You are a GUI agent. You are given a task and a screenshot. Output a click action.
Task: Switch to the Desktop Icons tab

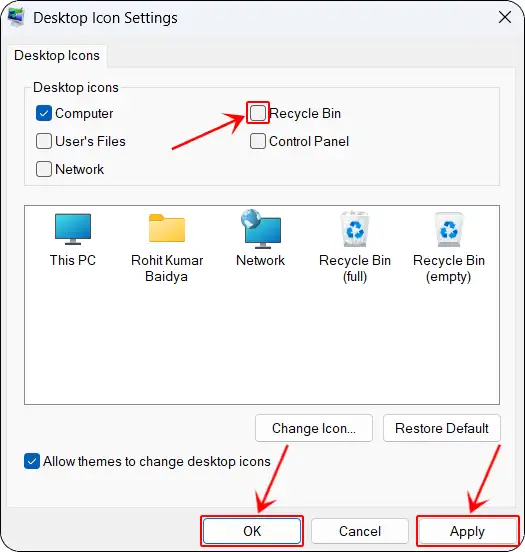coord(57,56)
